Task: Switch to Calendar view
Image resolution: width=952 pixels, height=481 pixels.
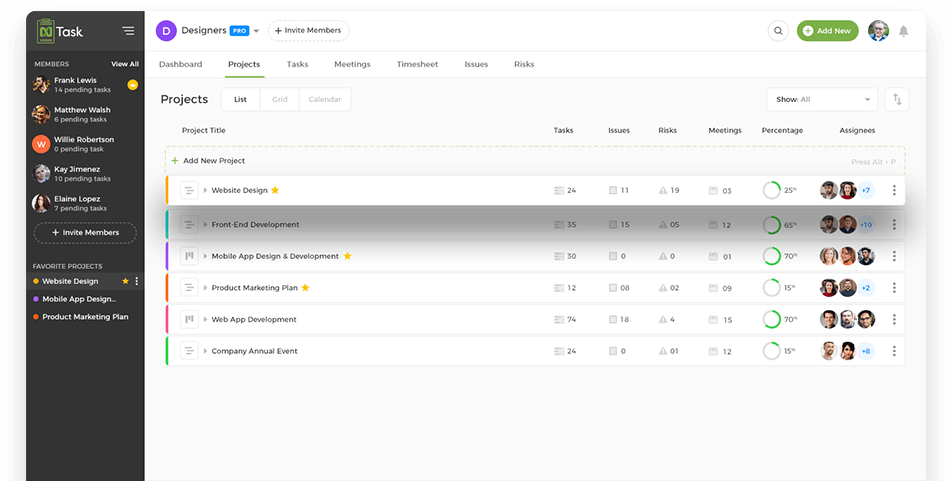Action: (x=325, y=100)
